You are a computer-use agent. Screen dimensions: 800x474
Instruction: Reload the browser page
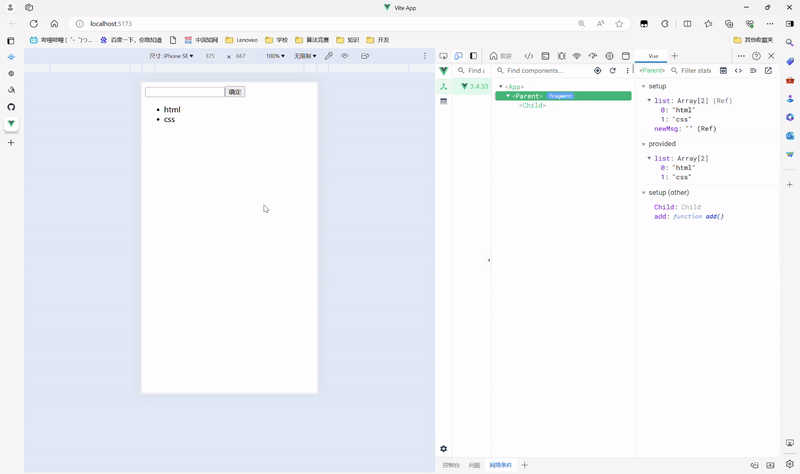[x=34, y=23]
